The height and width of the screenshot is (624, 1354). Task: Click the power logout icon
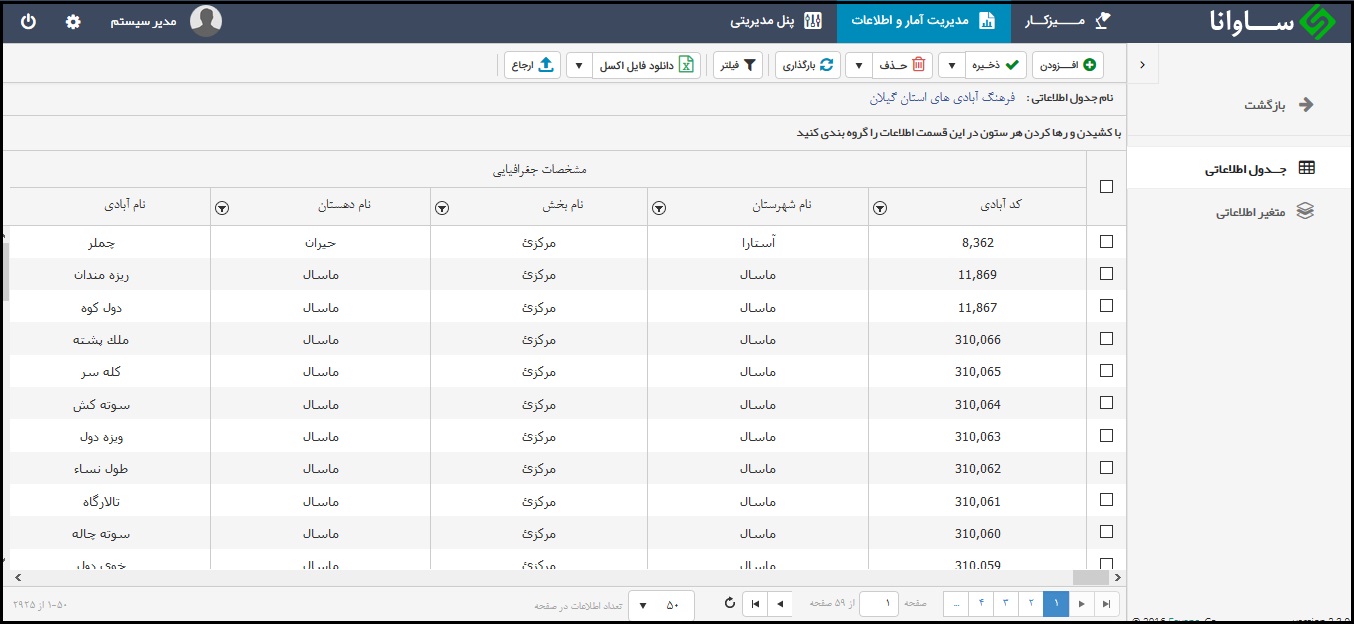pyautogui.click(x=28, y=21)
